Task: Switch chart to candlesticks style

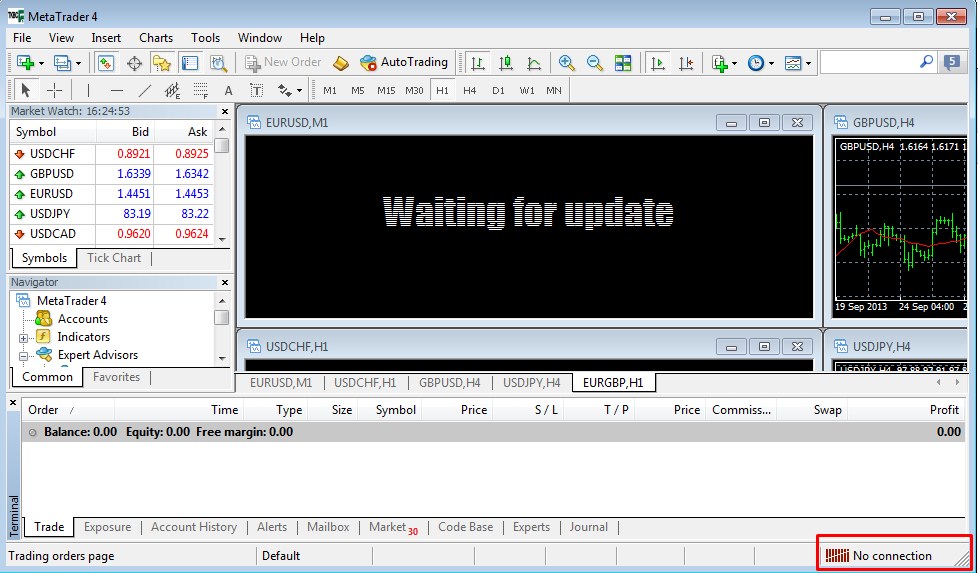Action: (506, 62)
